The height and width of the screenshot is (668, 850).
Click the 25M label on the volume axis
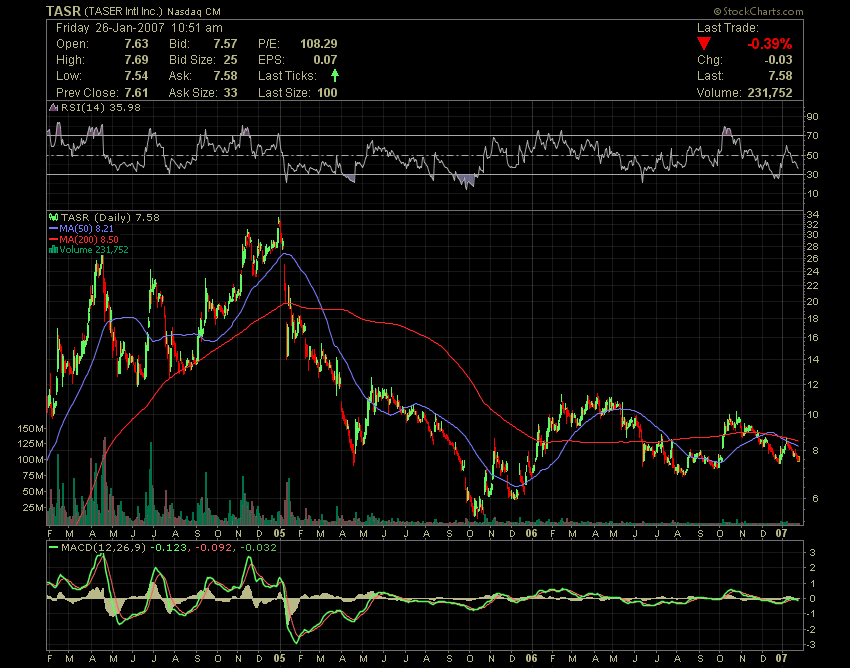34,508
